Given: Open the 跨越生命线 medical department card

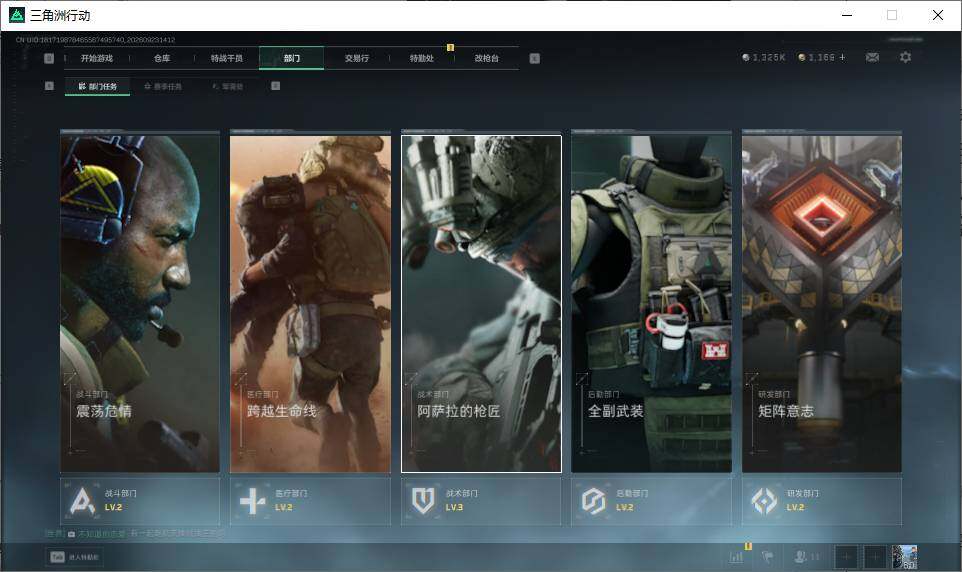Looking at the screenshot, I should click(310, 304).
